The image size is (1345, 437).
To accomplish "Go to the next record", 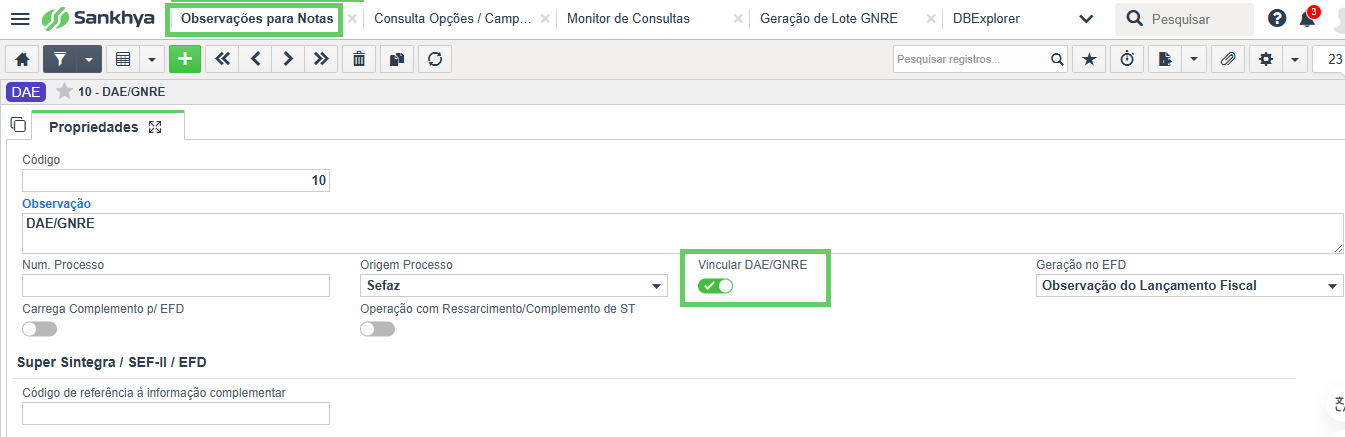I will tap(288, 59).
